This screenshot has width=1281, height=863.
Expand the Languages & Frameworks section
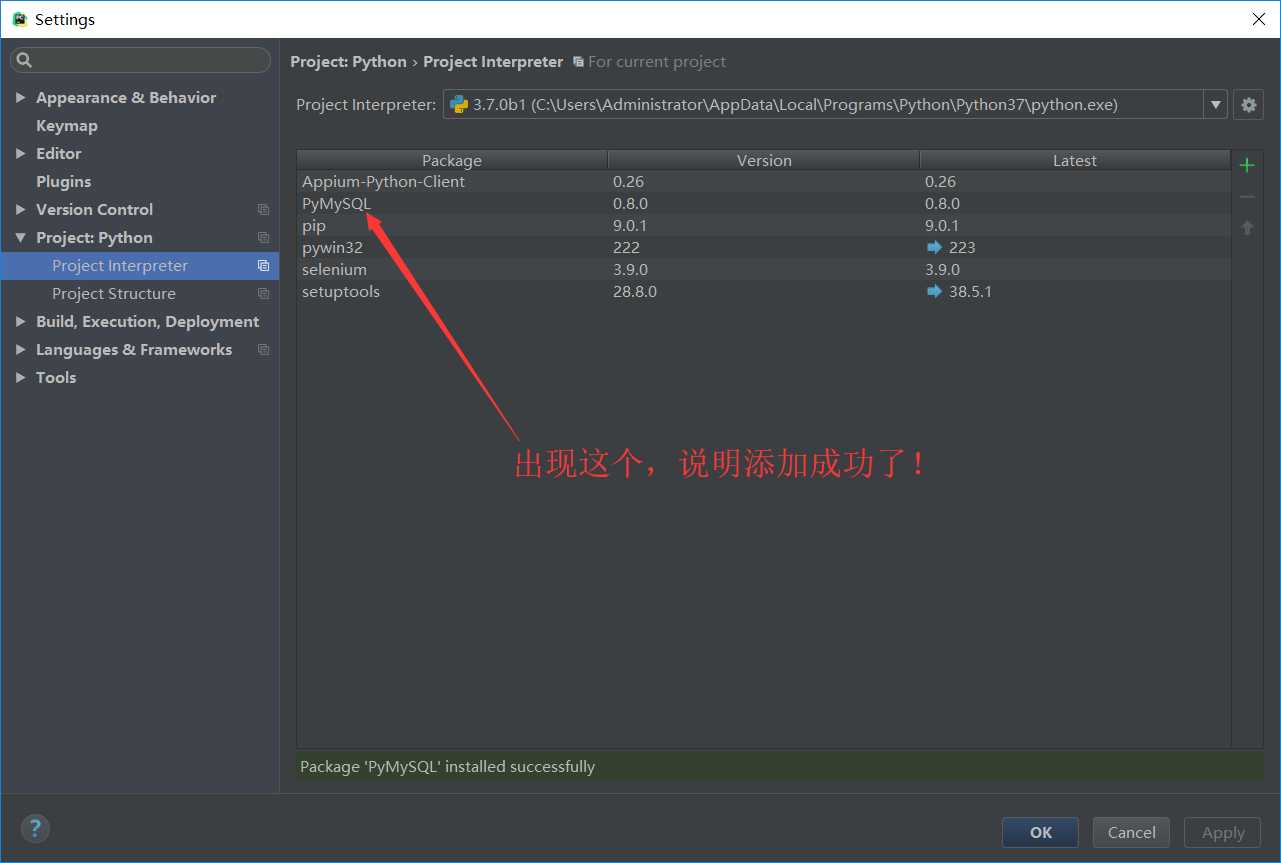(x=20, y=350)
